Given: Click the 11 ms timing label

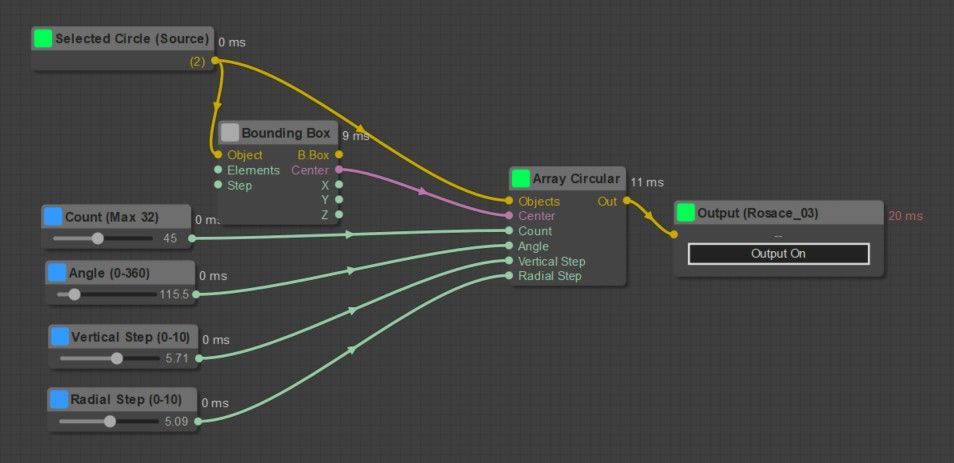Looking at the screenshot, I should tap(647, 182).
